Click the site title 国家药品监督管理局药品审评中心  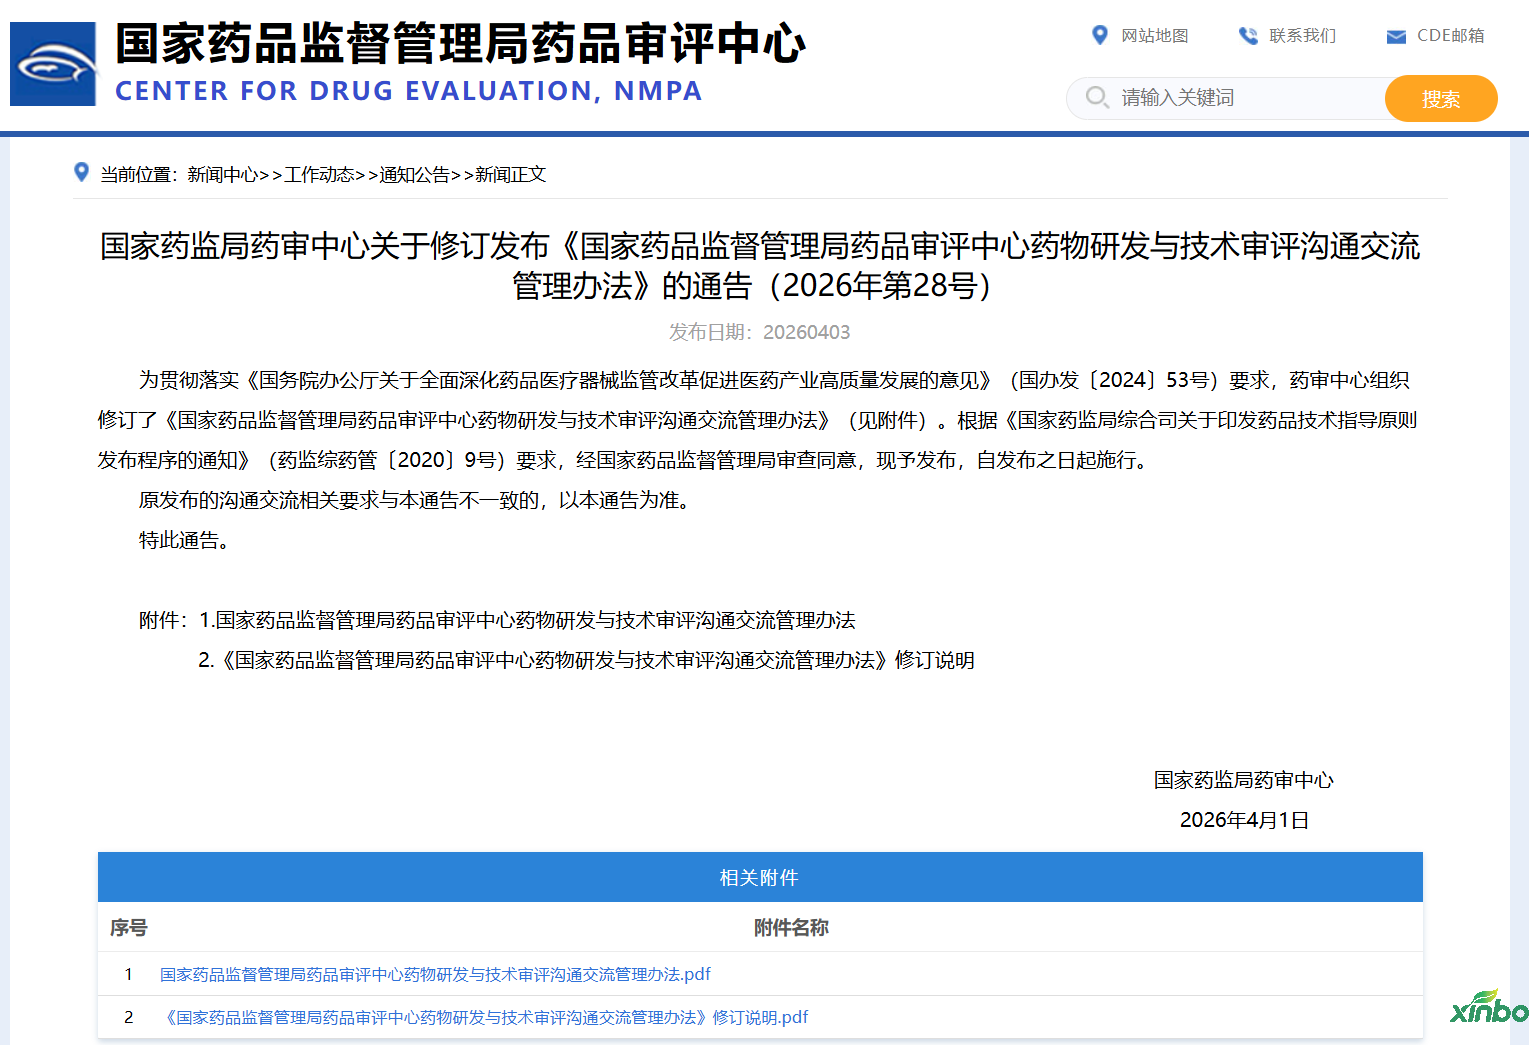point(460,44)
